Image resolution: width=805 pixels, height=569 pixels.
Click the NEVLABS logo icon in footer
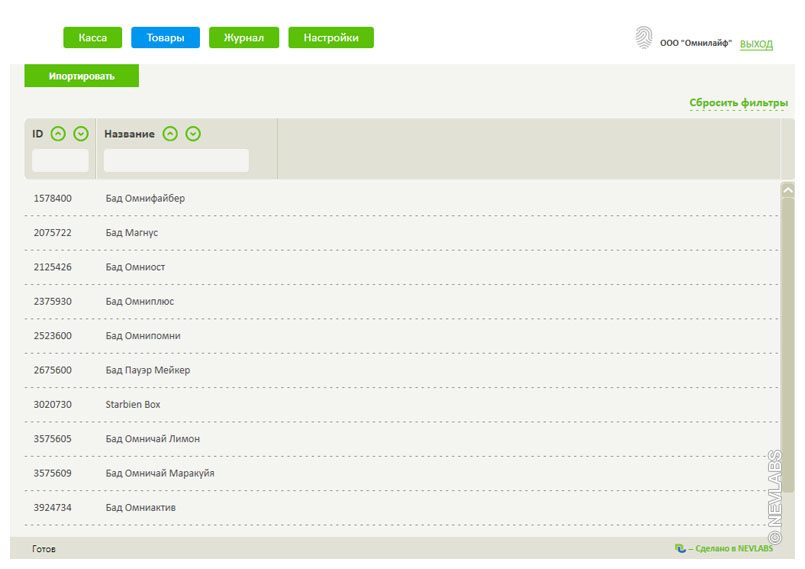tap(680, 549)
